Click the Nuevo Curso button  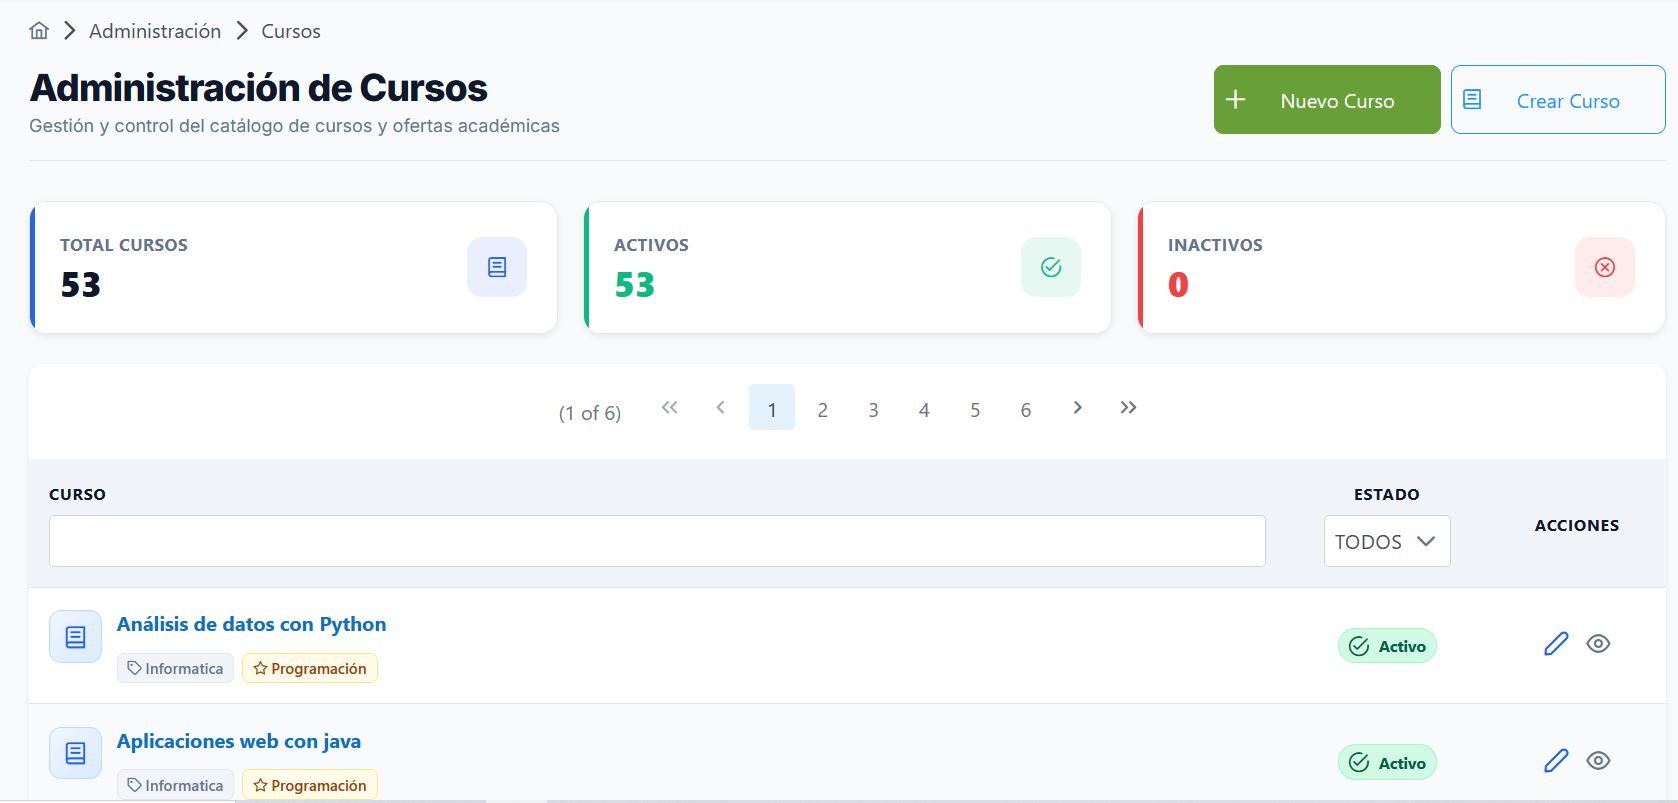(1327, 100)
